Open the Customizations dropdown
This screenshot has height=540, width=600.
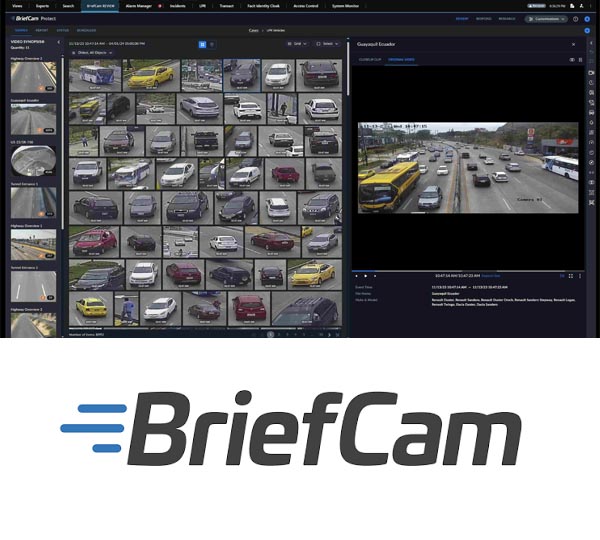coord(546,19)
